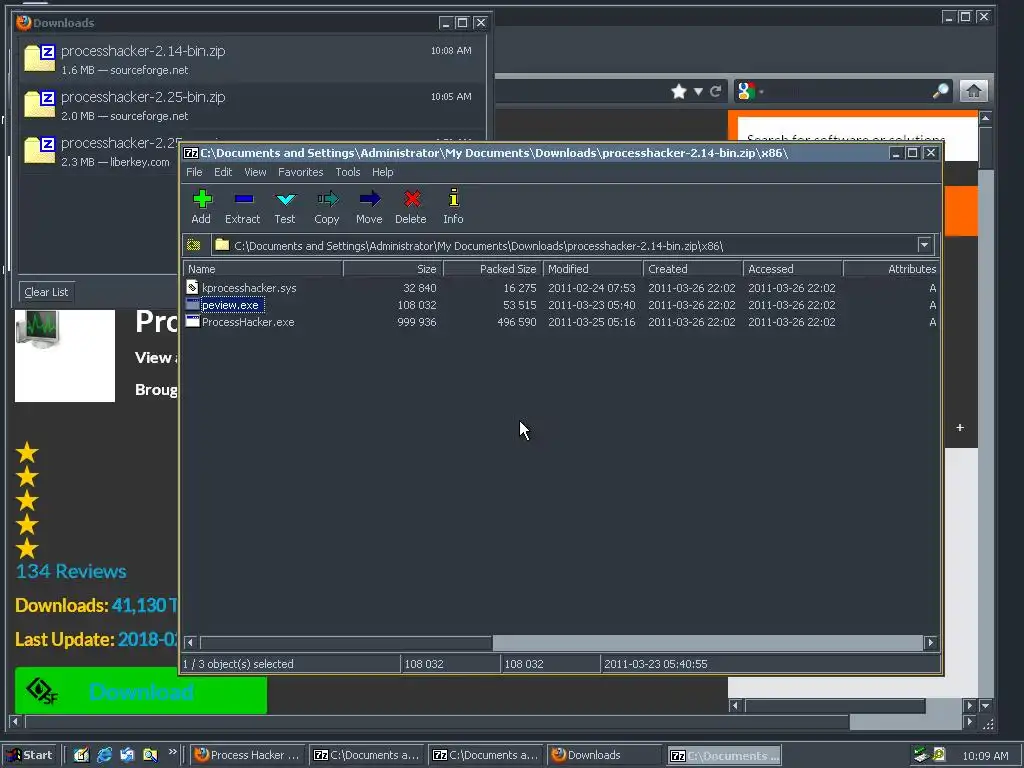Click the magnifier search icon in Firefox
This screenshot has width=1024, height=768.
pyautogui.click(x=940, y=91)
